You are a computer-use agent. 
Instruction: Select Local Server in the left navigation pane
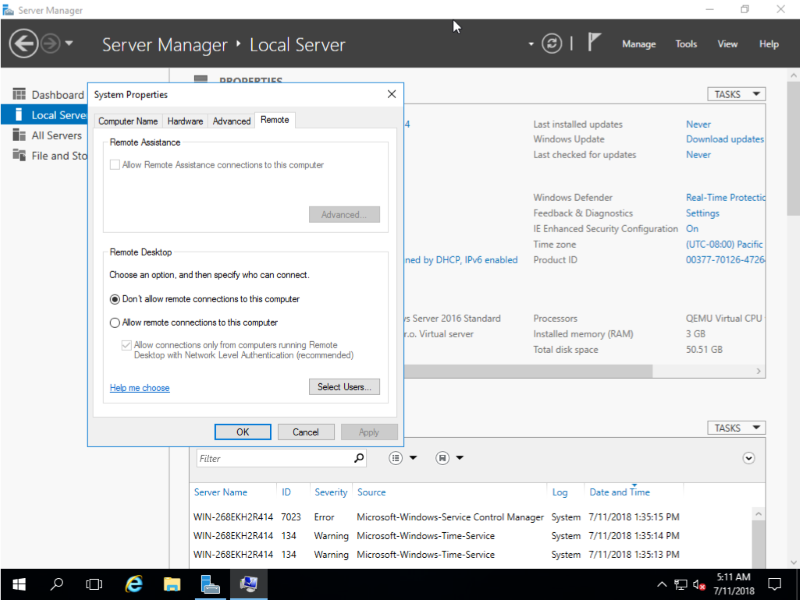(x=44, y=115)
